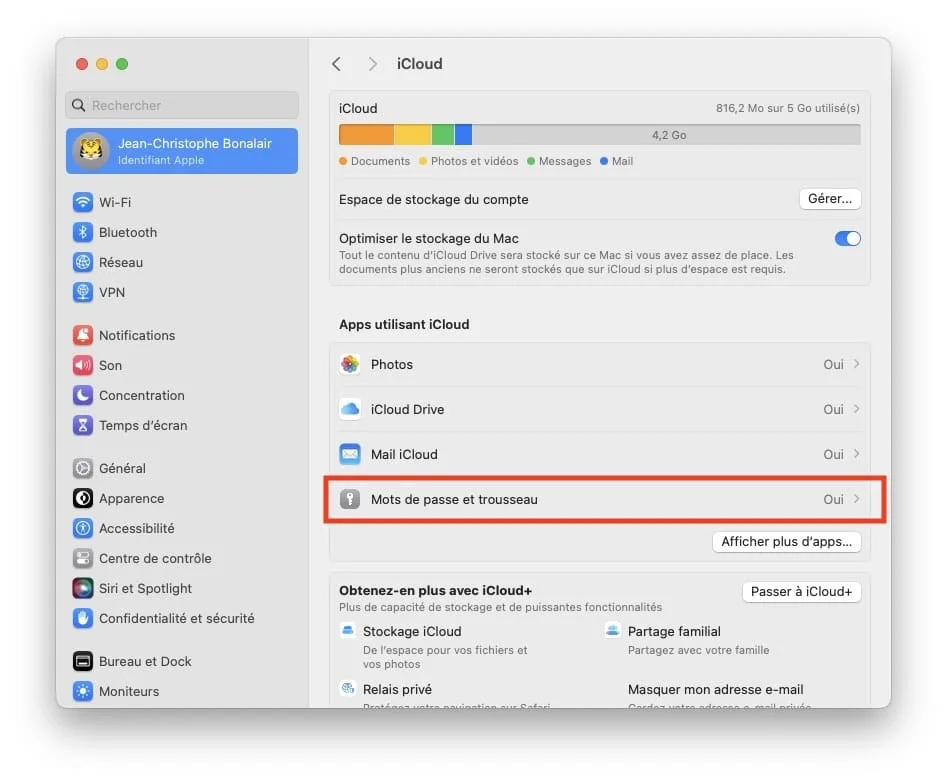Click Passer à iCloud+ button

pos(801,592)
